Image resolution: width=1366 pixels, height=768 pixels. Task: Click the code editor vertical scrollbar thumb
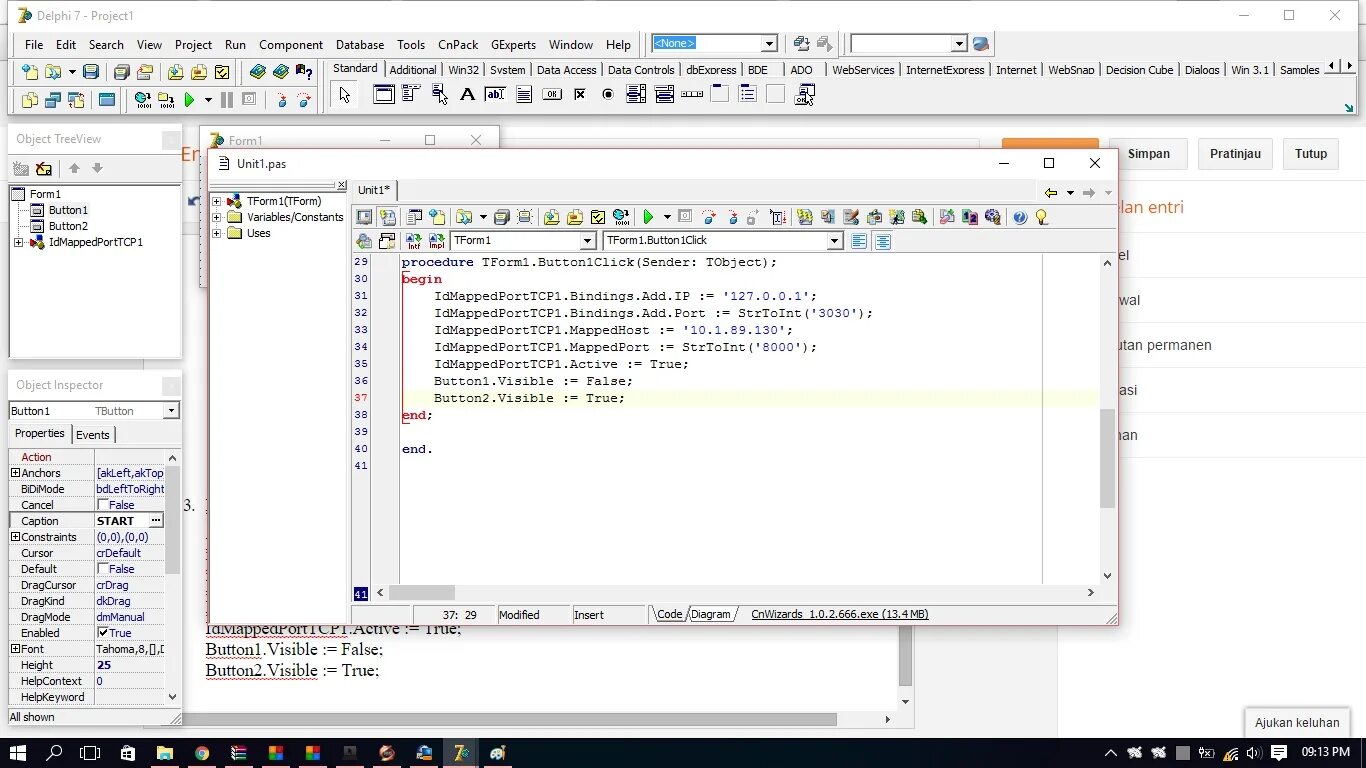pos(1107,458)
